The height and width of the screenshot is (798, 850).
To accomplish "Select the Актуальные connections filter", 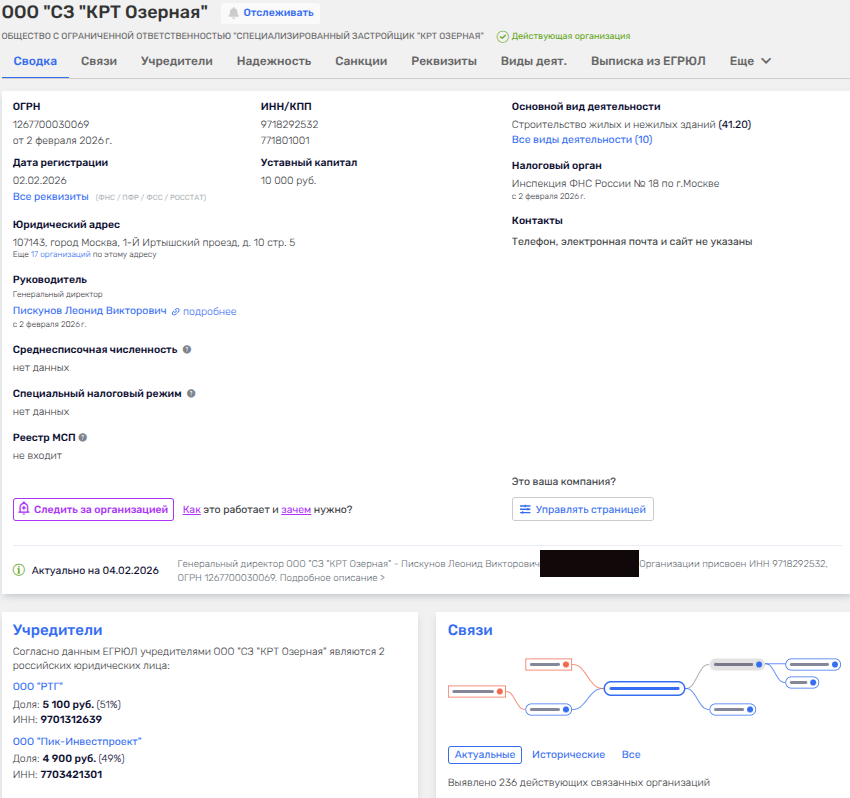I will [x=484, y=754].
